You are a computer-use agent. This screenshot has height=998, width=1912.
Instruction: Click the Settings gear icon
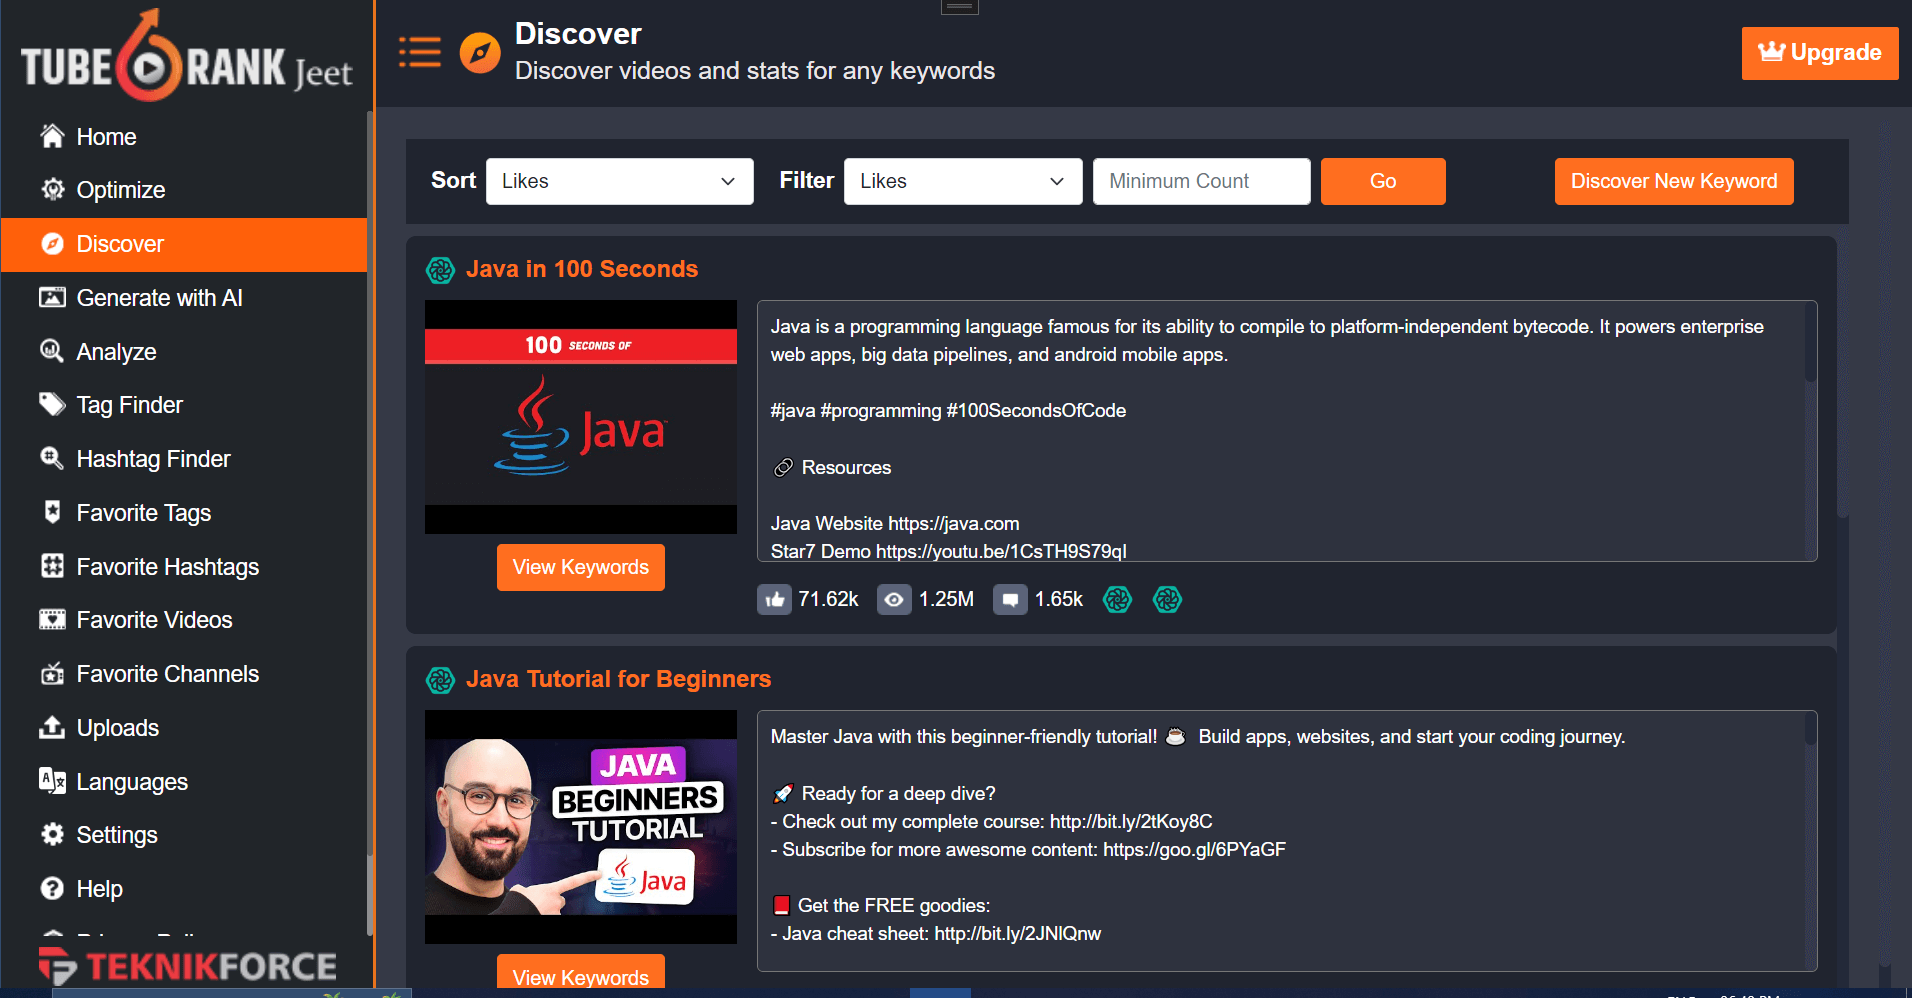pyautogui.click(x=52, y=834)
